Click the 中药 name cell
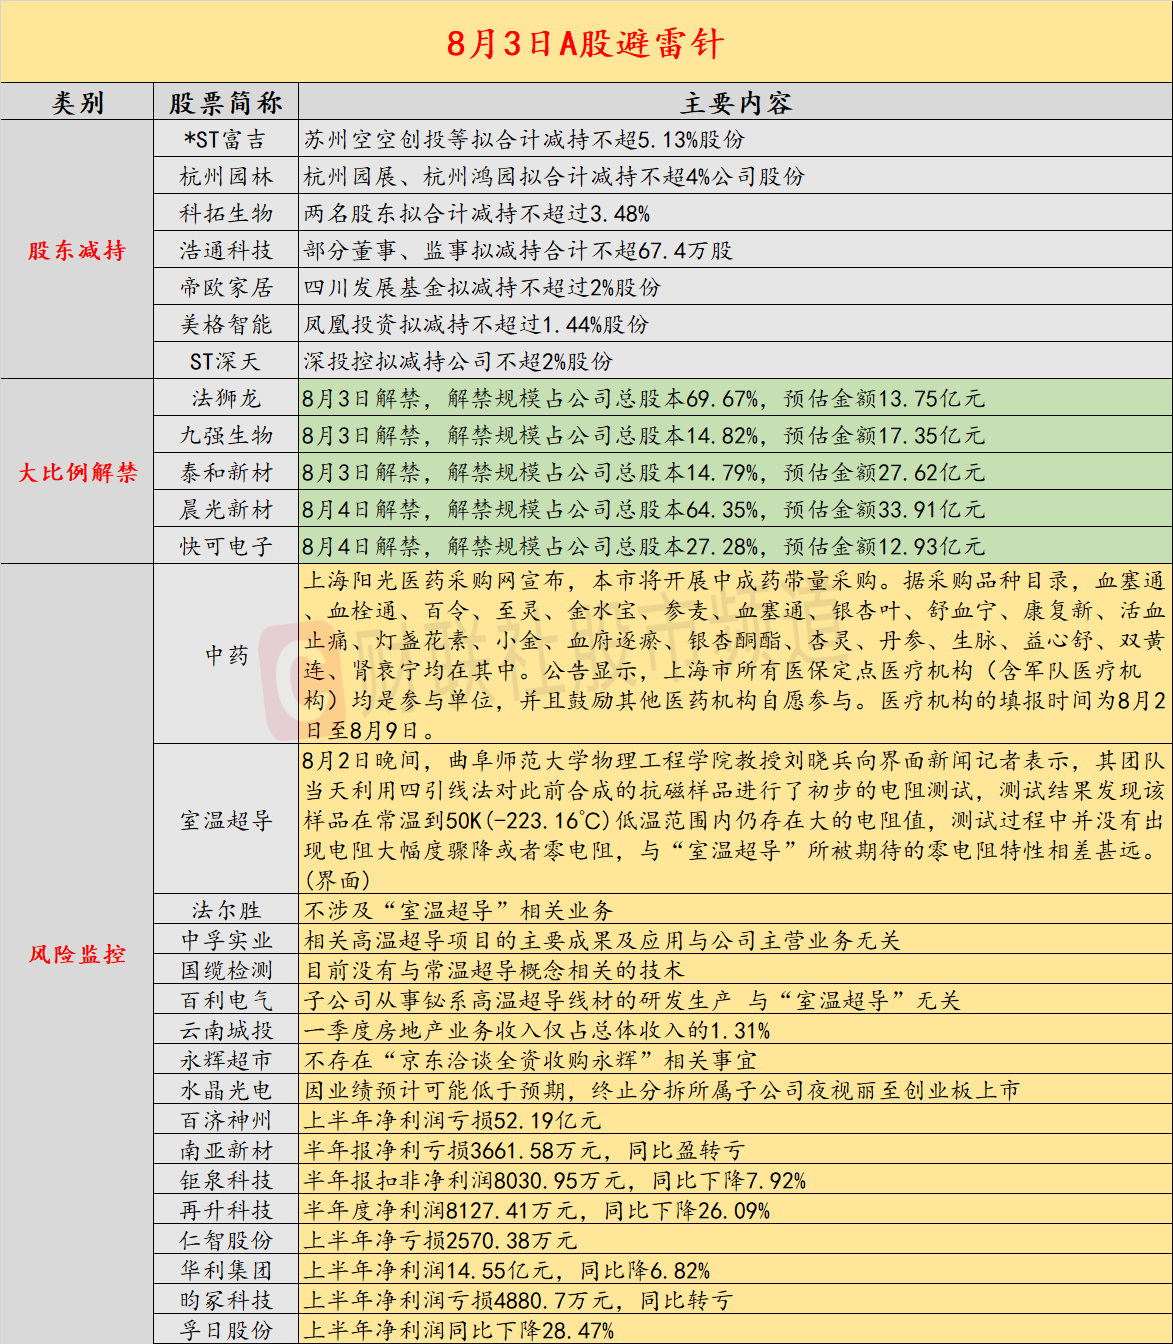 pos(226,655)
